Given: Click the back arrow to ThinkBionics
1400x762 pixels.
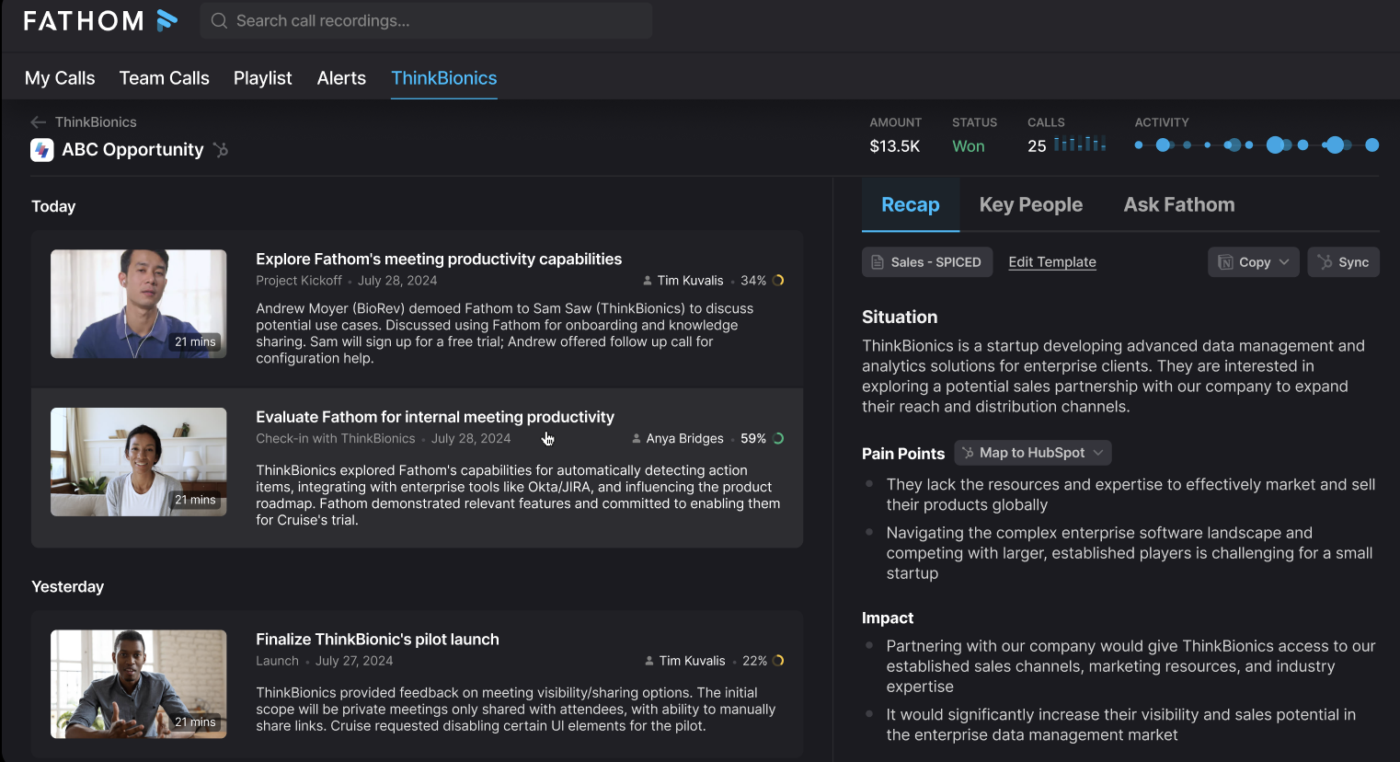Looking at the screenshot, I should pyautogui.click(x=39, y=122).
